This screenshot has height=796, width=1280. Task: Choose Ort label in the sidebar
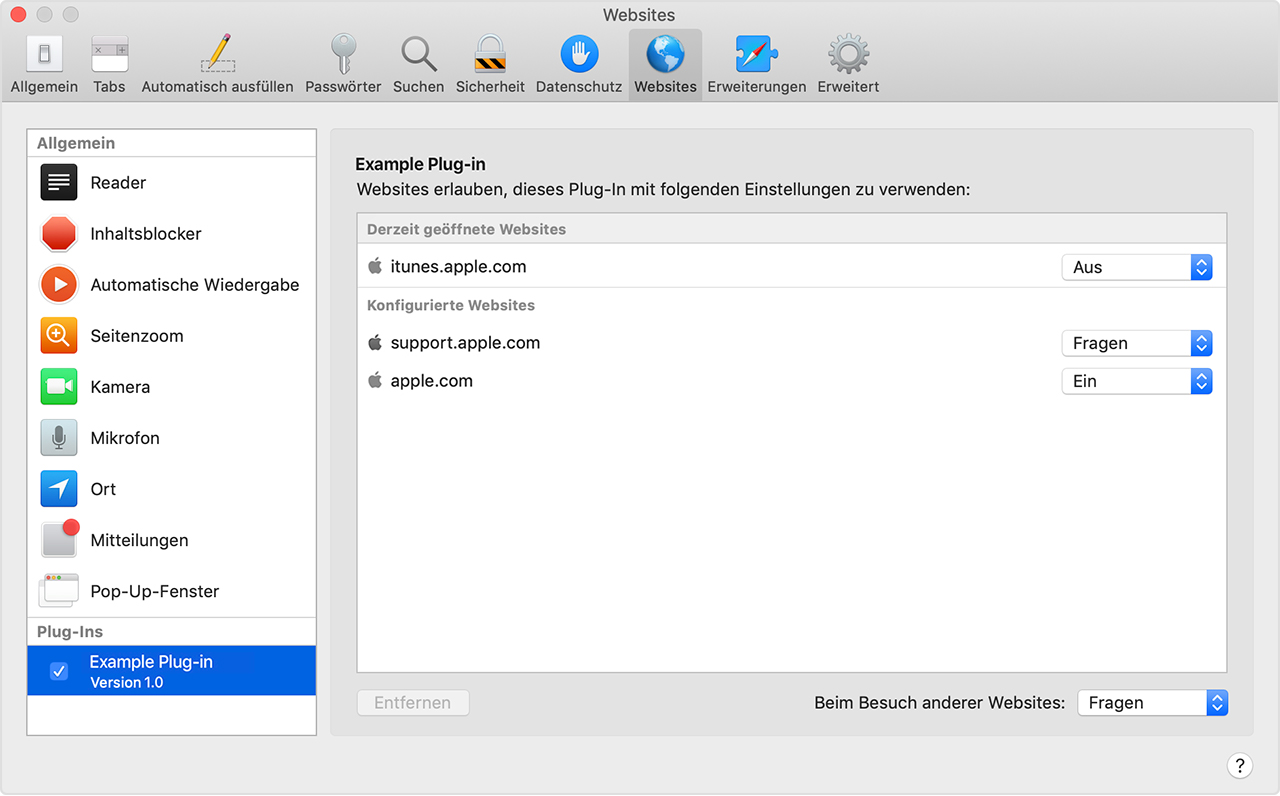(103, 489)
